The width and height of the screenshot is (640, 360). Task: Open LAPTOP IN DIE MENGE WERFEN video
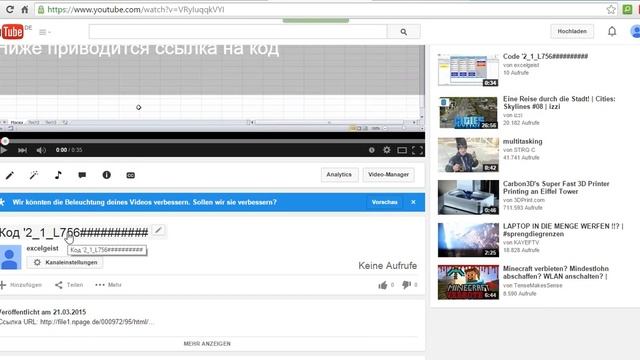(x=563, y=230)
